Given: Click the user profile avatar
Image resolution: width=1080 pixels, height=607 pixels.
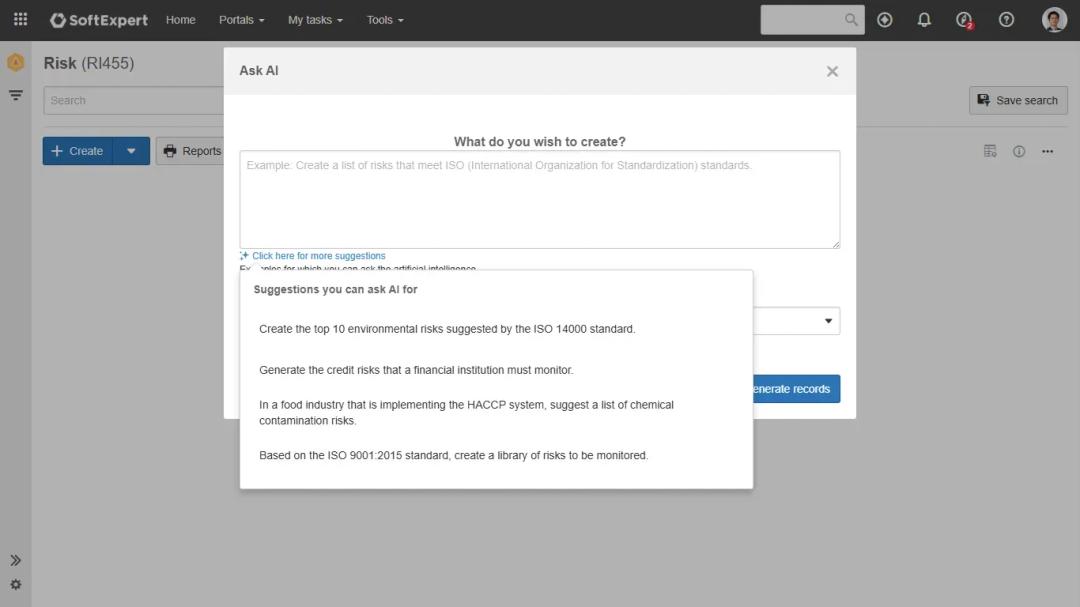Looking at the screenshot, I should [x=1054, y=20].
